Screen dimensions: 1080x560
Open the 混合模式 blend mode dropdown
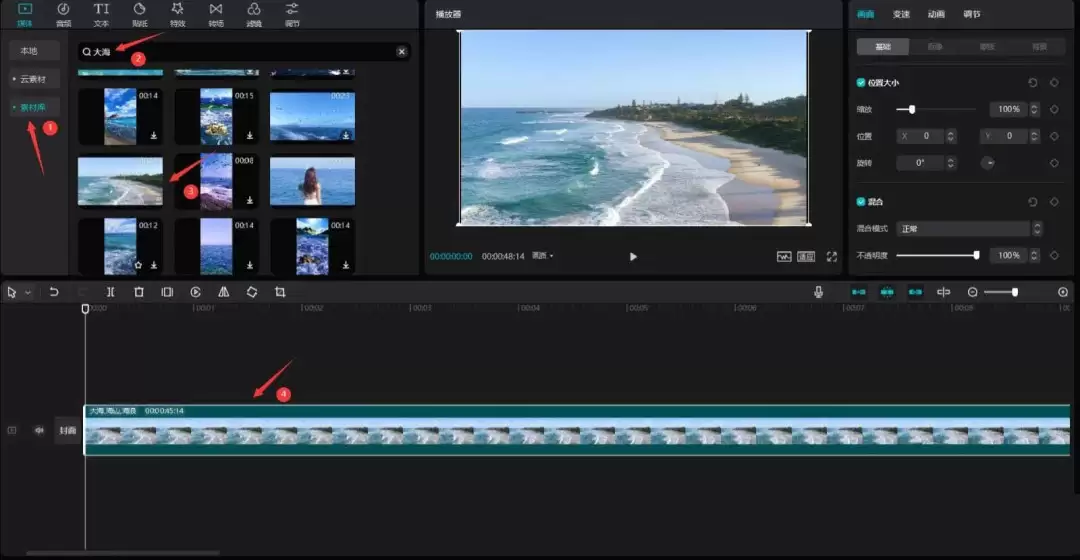969,229
